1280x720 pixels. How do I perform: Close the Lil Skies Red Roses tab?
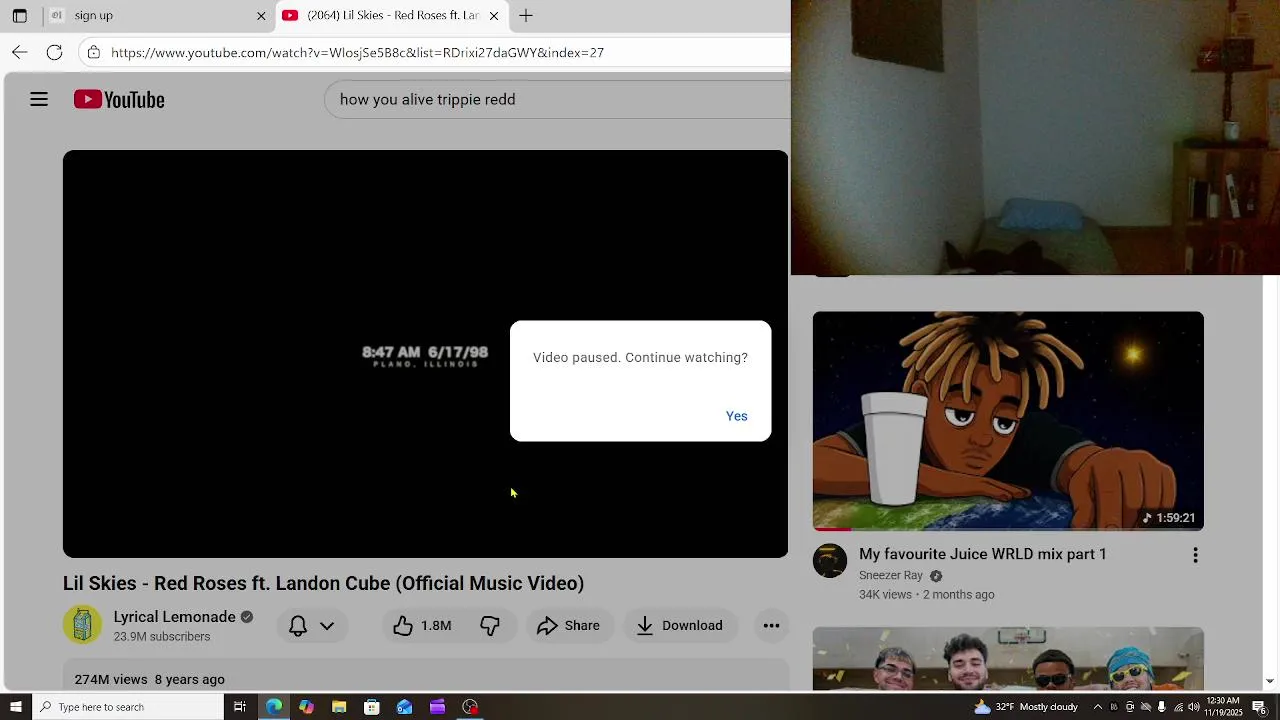click(x=493, y=16)
